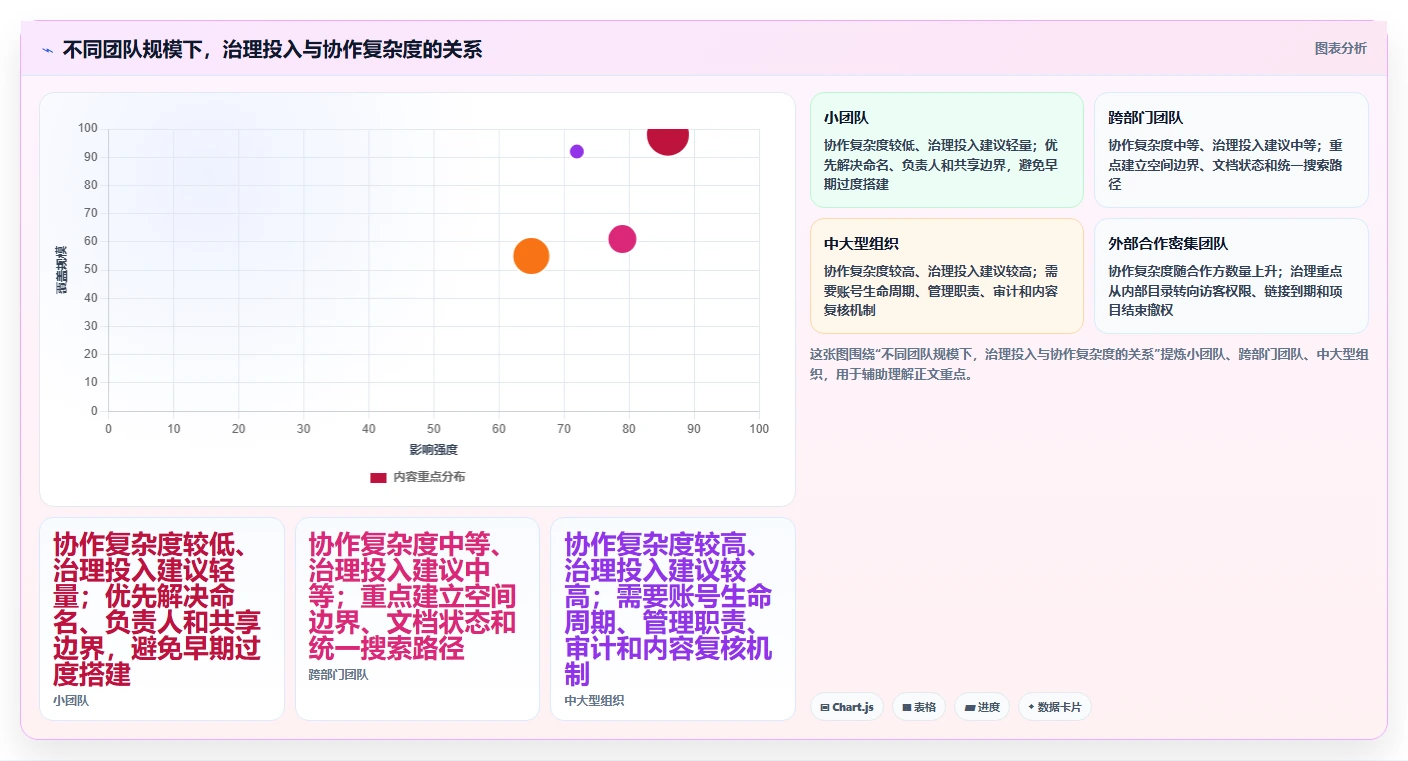Click the purple-text data card labeled 中大型组织
This screenshot has width=1408, height=761.
[x=673, y=619]
